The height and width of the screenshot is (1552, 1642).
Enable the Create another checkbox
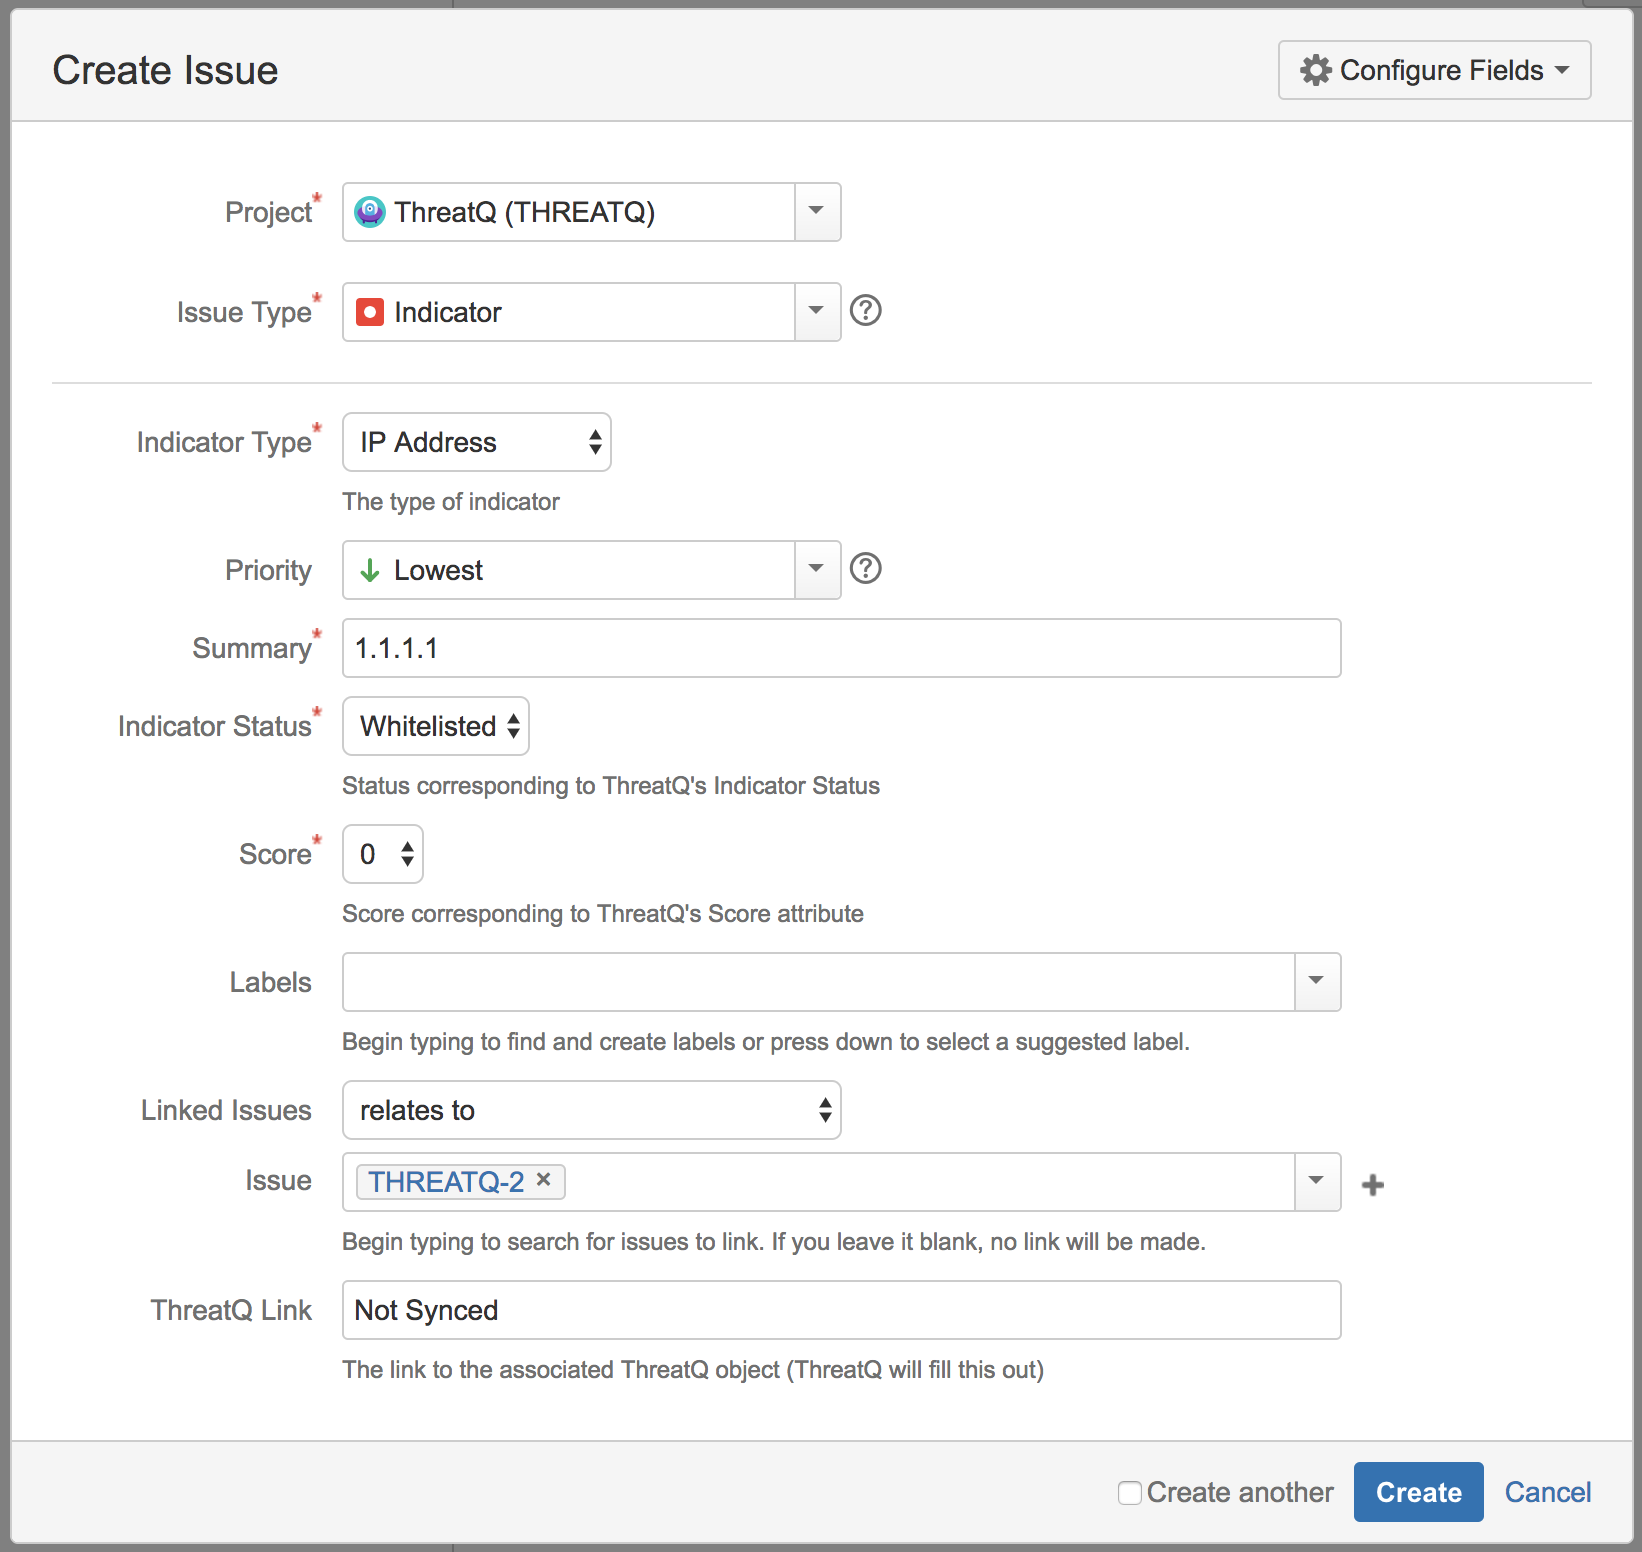pyautogui.click(x=1130, y=1493)
